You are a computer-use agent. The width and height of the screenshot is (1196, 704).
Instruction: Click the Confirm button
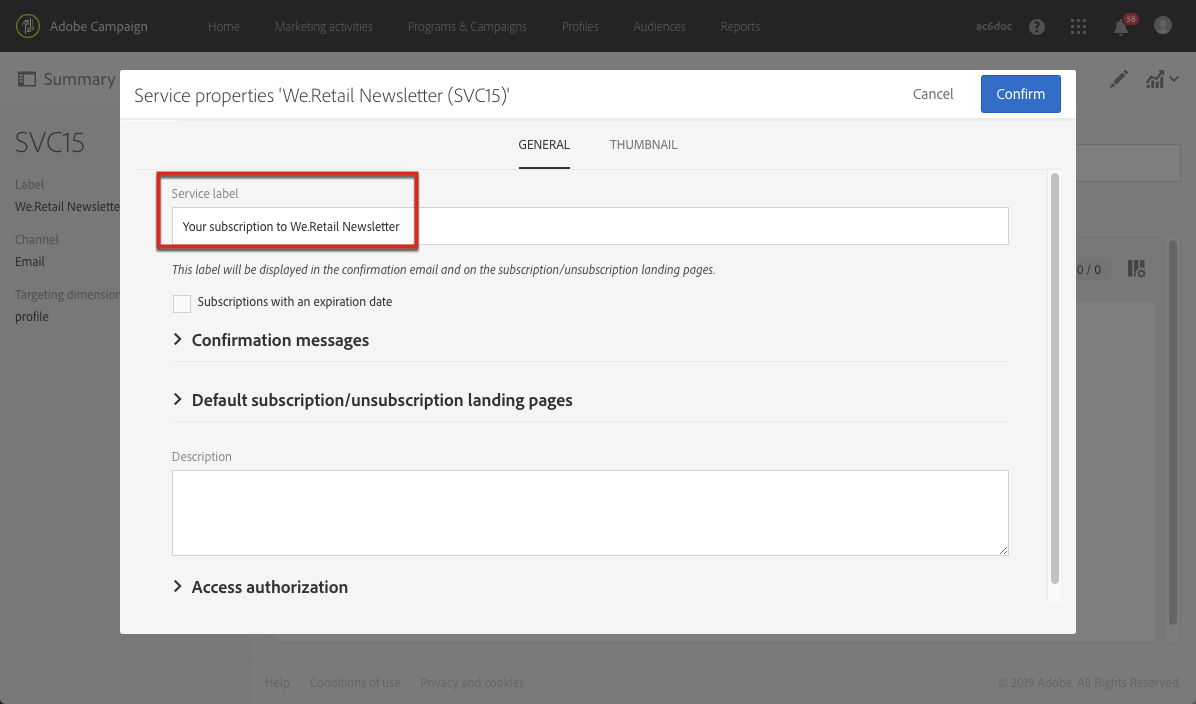coord(1021,94)
